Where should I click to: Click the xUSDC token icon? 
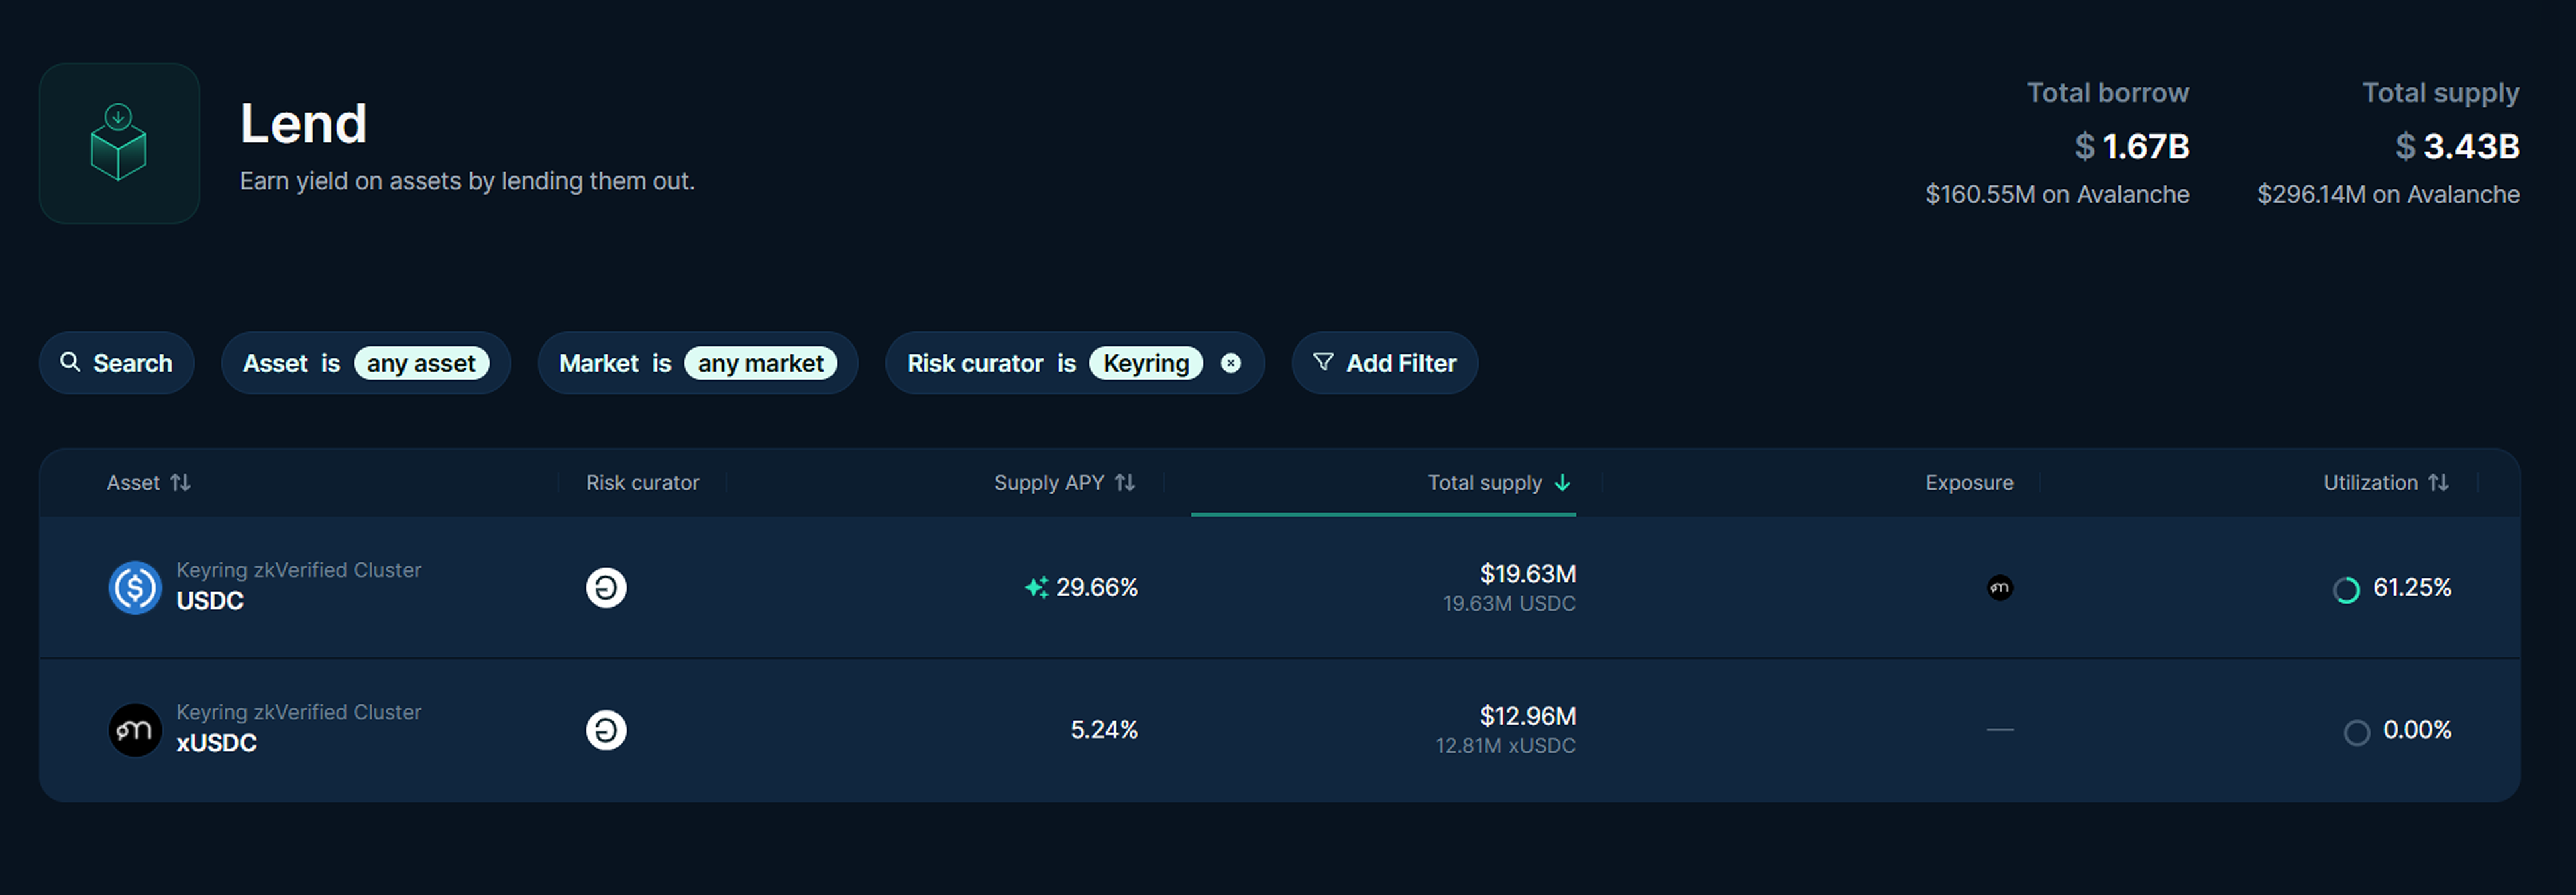click(x=135, y=730)
